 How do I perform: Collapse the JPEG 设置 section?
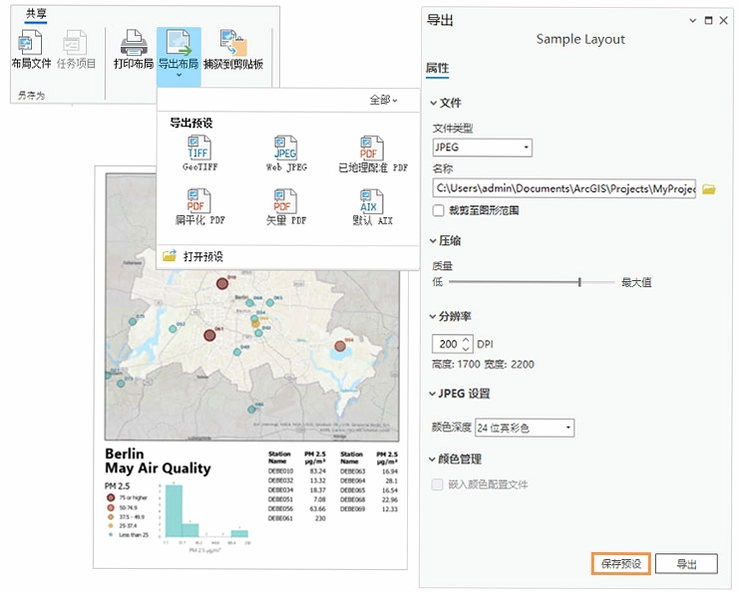tap(433, 394)
